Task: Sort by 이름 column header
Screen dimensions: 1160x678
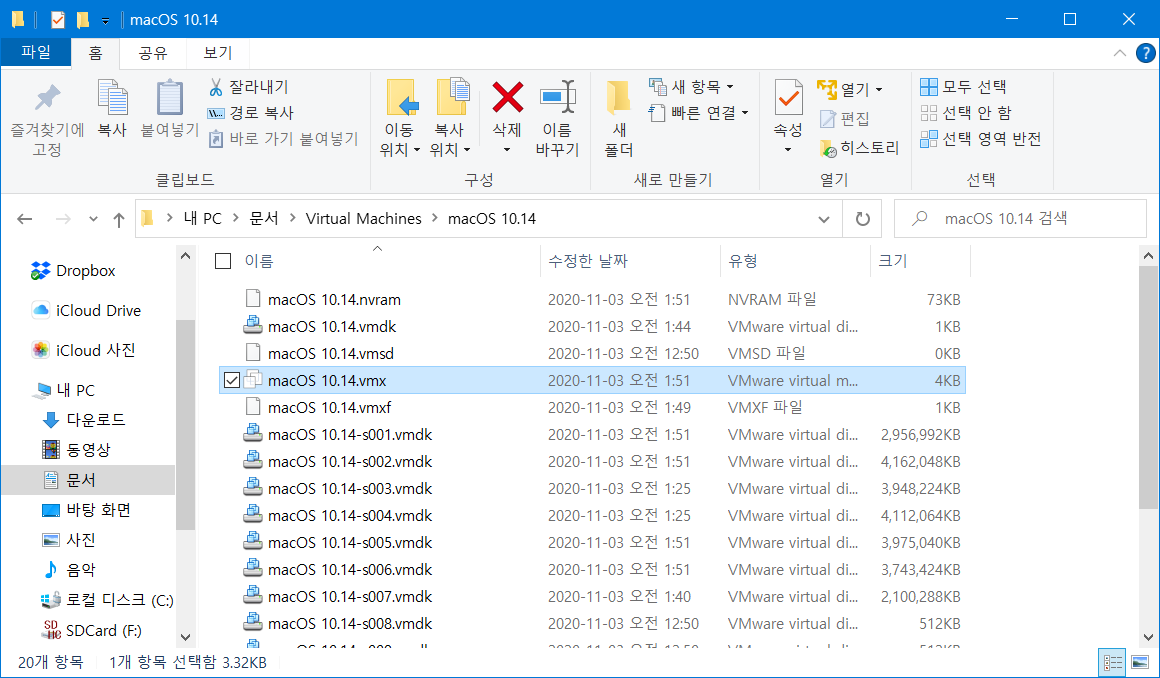Action: coord(259,261)
